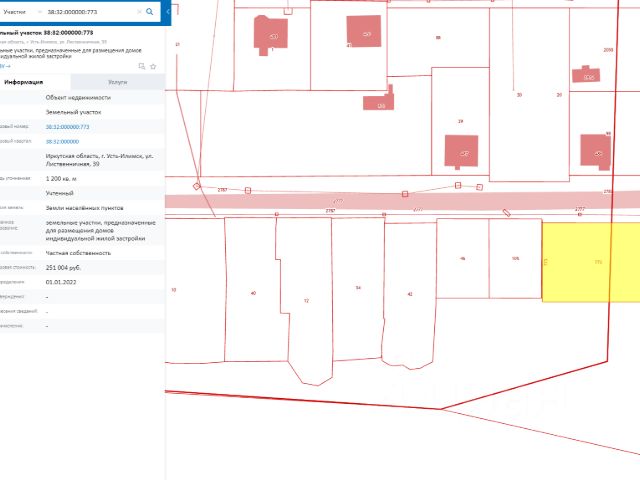Click the small building labeled 936
Screen dimensions: 640x480
586,74
